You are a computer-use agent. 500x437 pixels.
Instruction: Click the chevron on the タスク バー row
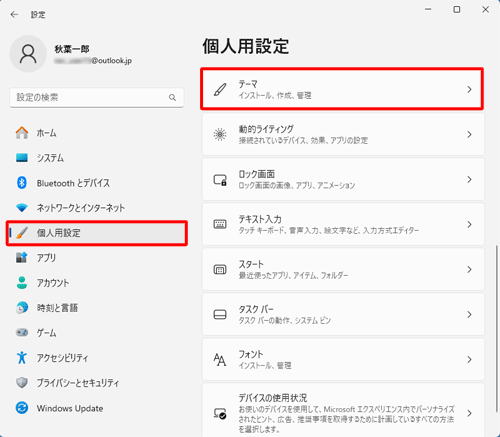pyautogui.click(x=469, y=314)
